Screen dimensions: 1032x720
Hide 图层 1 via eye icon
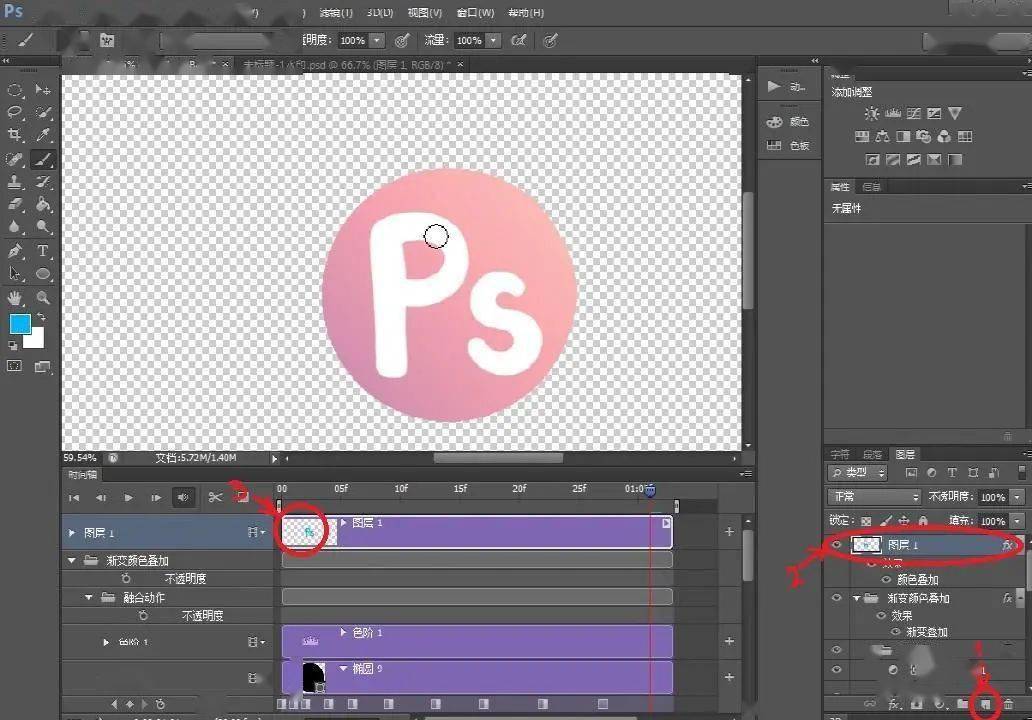tap(837, 544)
